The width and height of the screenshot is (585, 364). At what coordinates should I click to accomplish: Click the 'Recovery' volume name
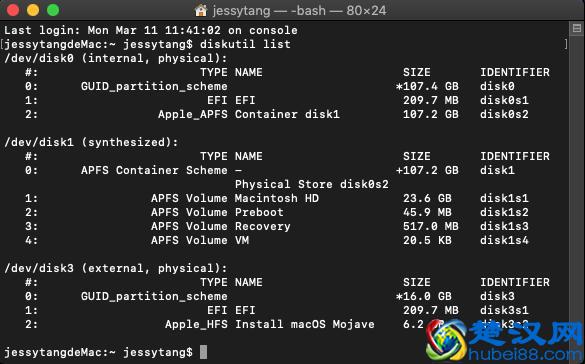point(262,226)
